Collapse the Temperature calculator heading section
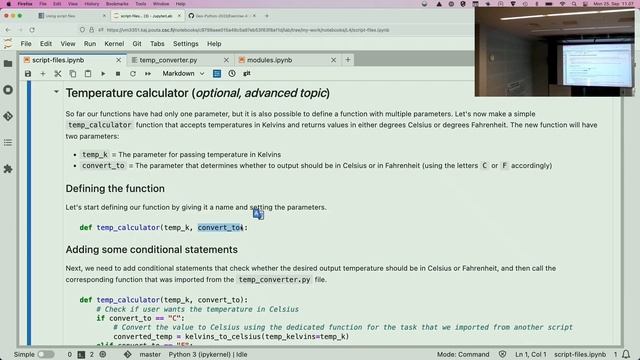Screen dimensions: 640x360 (x=56, y=92)
